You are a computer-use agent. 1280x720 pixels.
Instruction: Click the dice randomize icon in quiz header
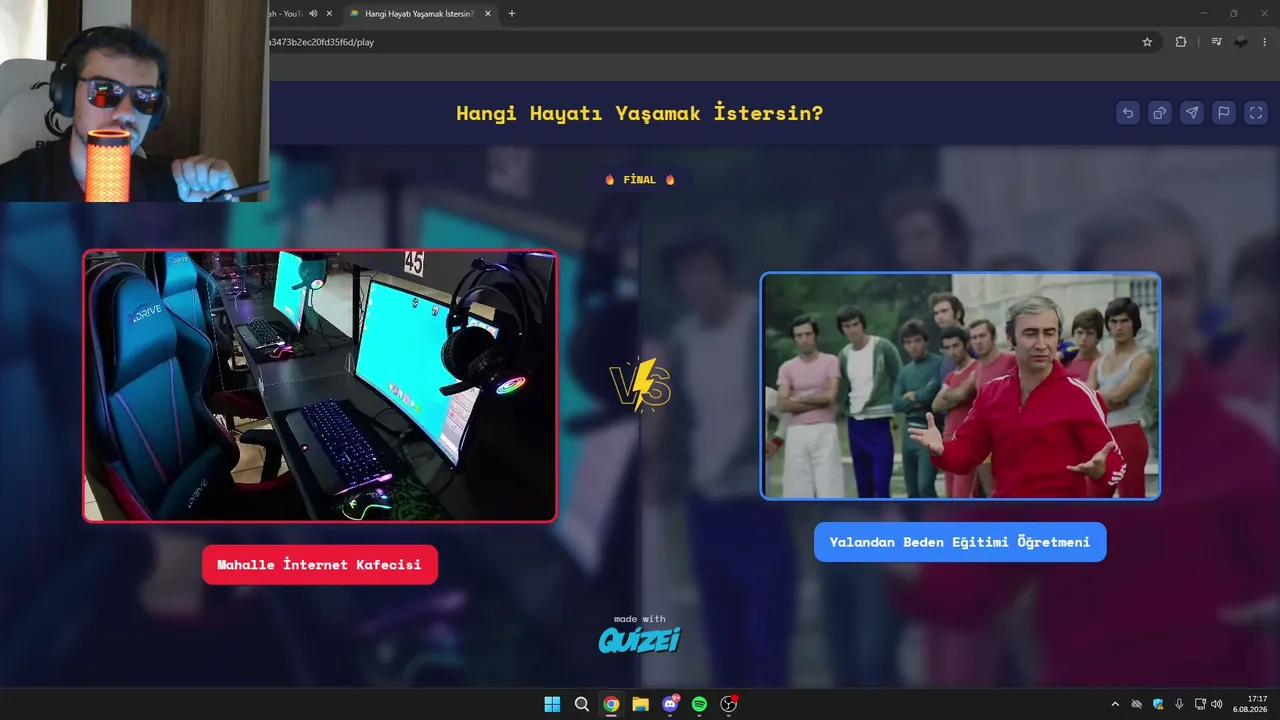[x=1160, y=113]
